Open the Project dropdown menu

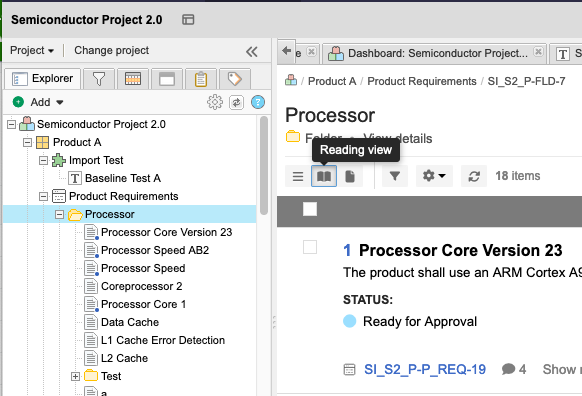[x=32, y=50]
